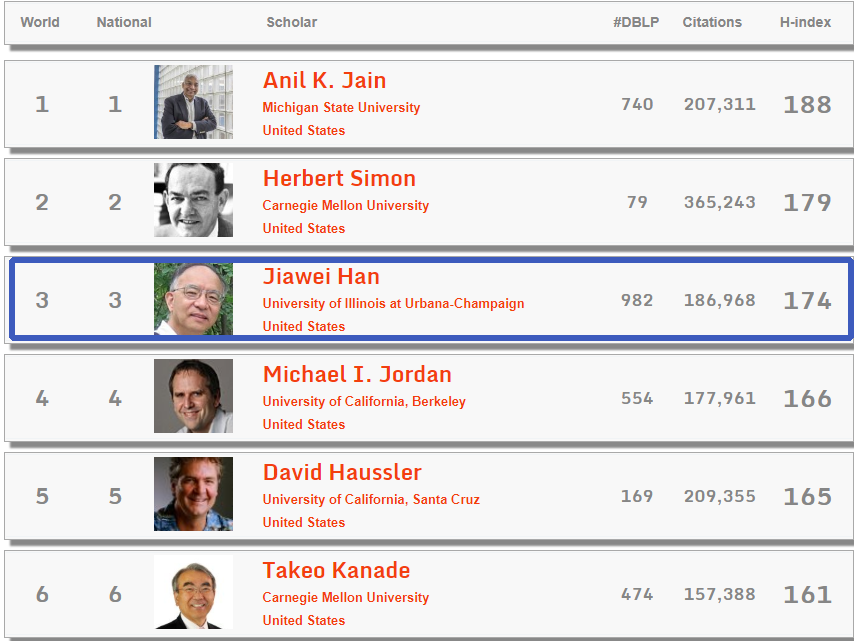Image resolution: width=856 pixels, height=641 pixels.
Task: Open University of California, Santa Cruz link
Action: pos(371,500)
